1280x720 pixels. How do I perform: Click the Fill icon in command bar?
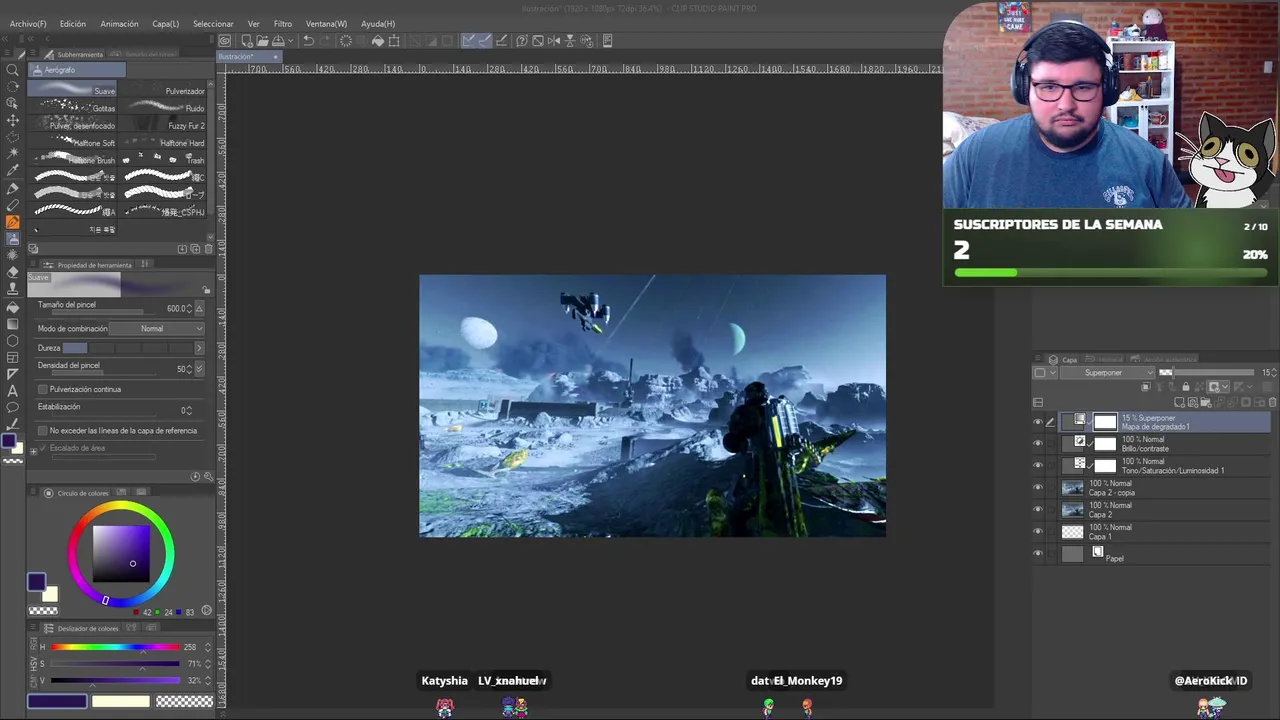click(x=377, y=41)
